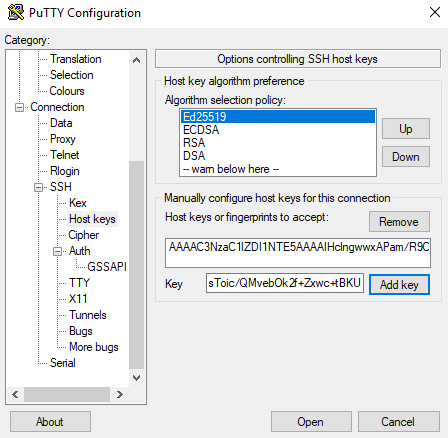The image size is (448, 438).
Task: Collapse the Auth tree node
Action: 58,251
